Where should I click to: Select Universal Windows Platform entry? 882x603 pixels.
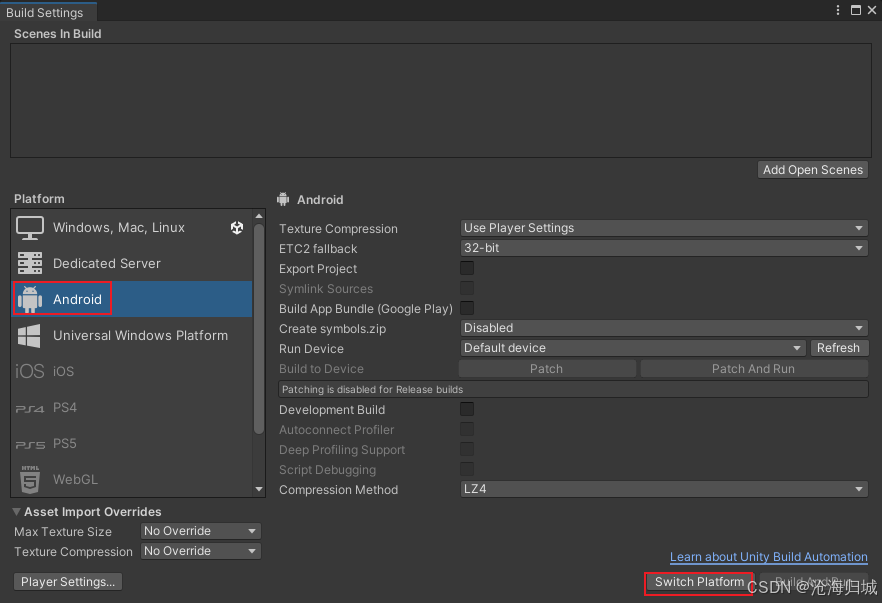[132, 335]
